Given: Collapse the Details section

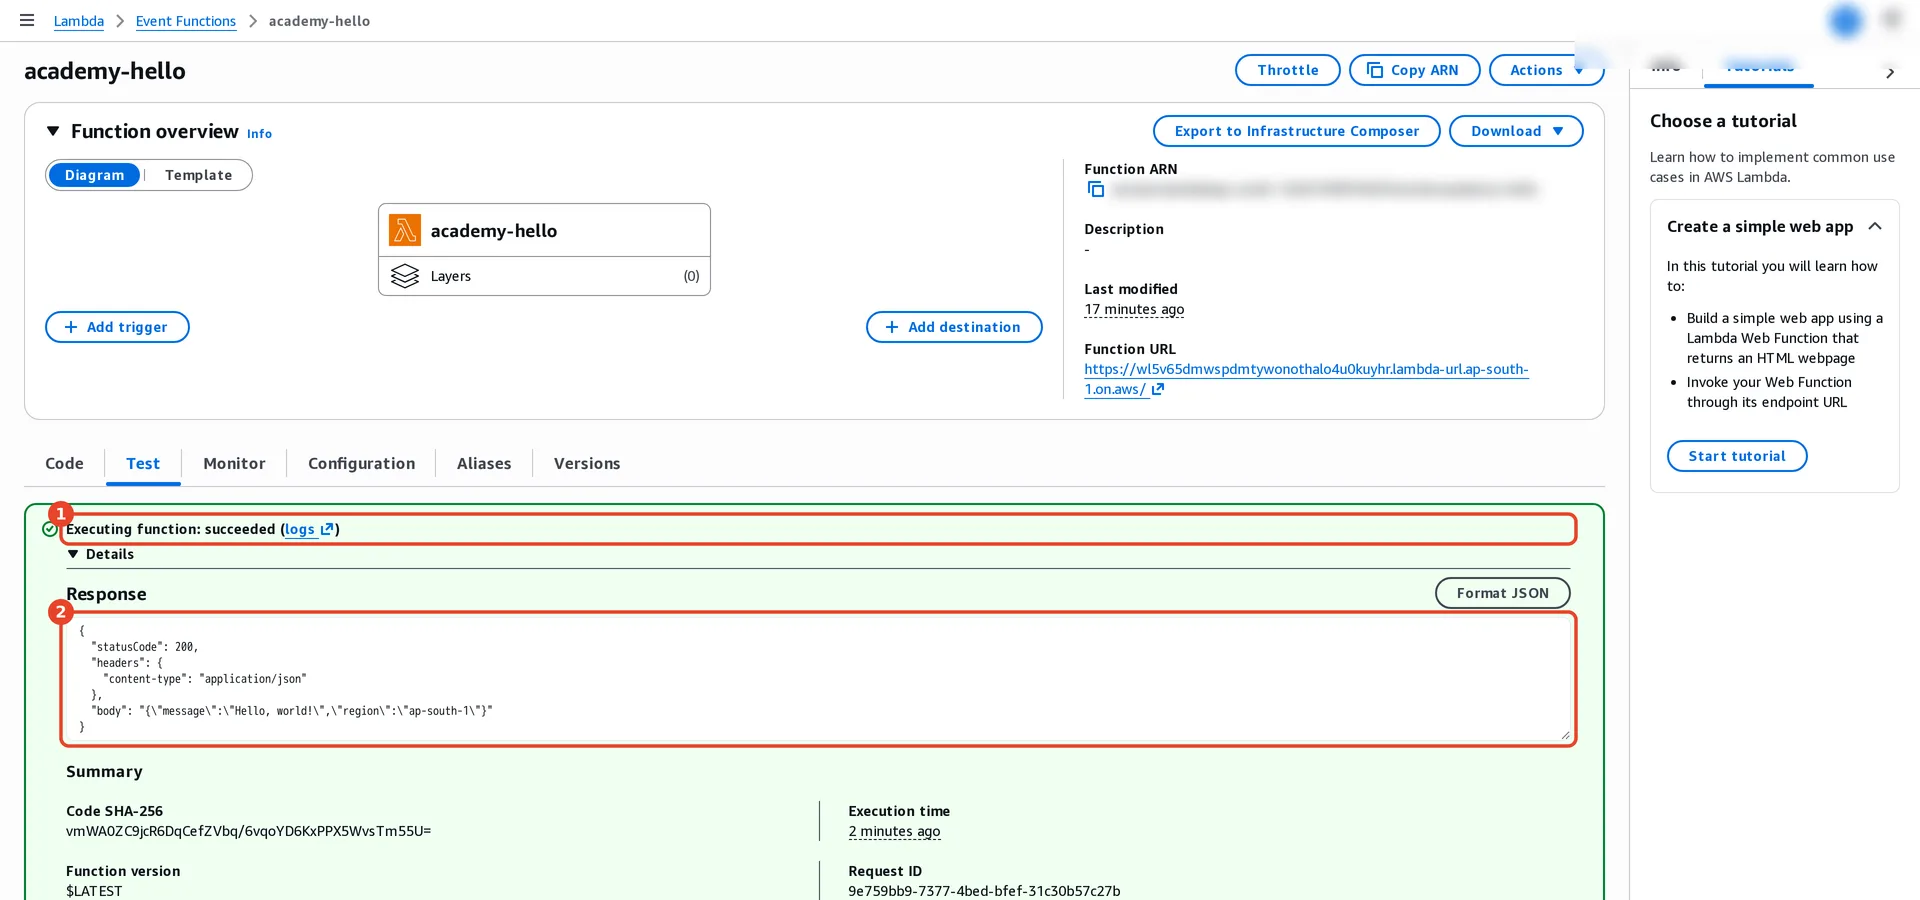Looking at the screenshot, I should tap(73, 554).
